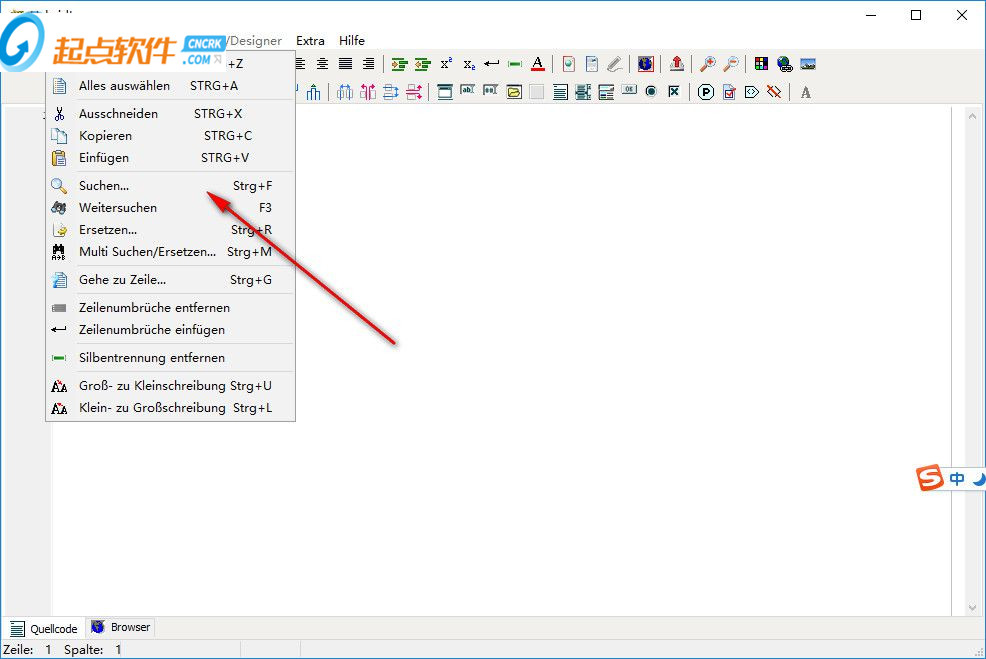The width and height of the screenshot is (986, 659).
Task: Open the color palette grid icon
Action: coord(761,64)
